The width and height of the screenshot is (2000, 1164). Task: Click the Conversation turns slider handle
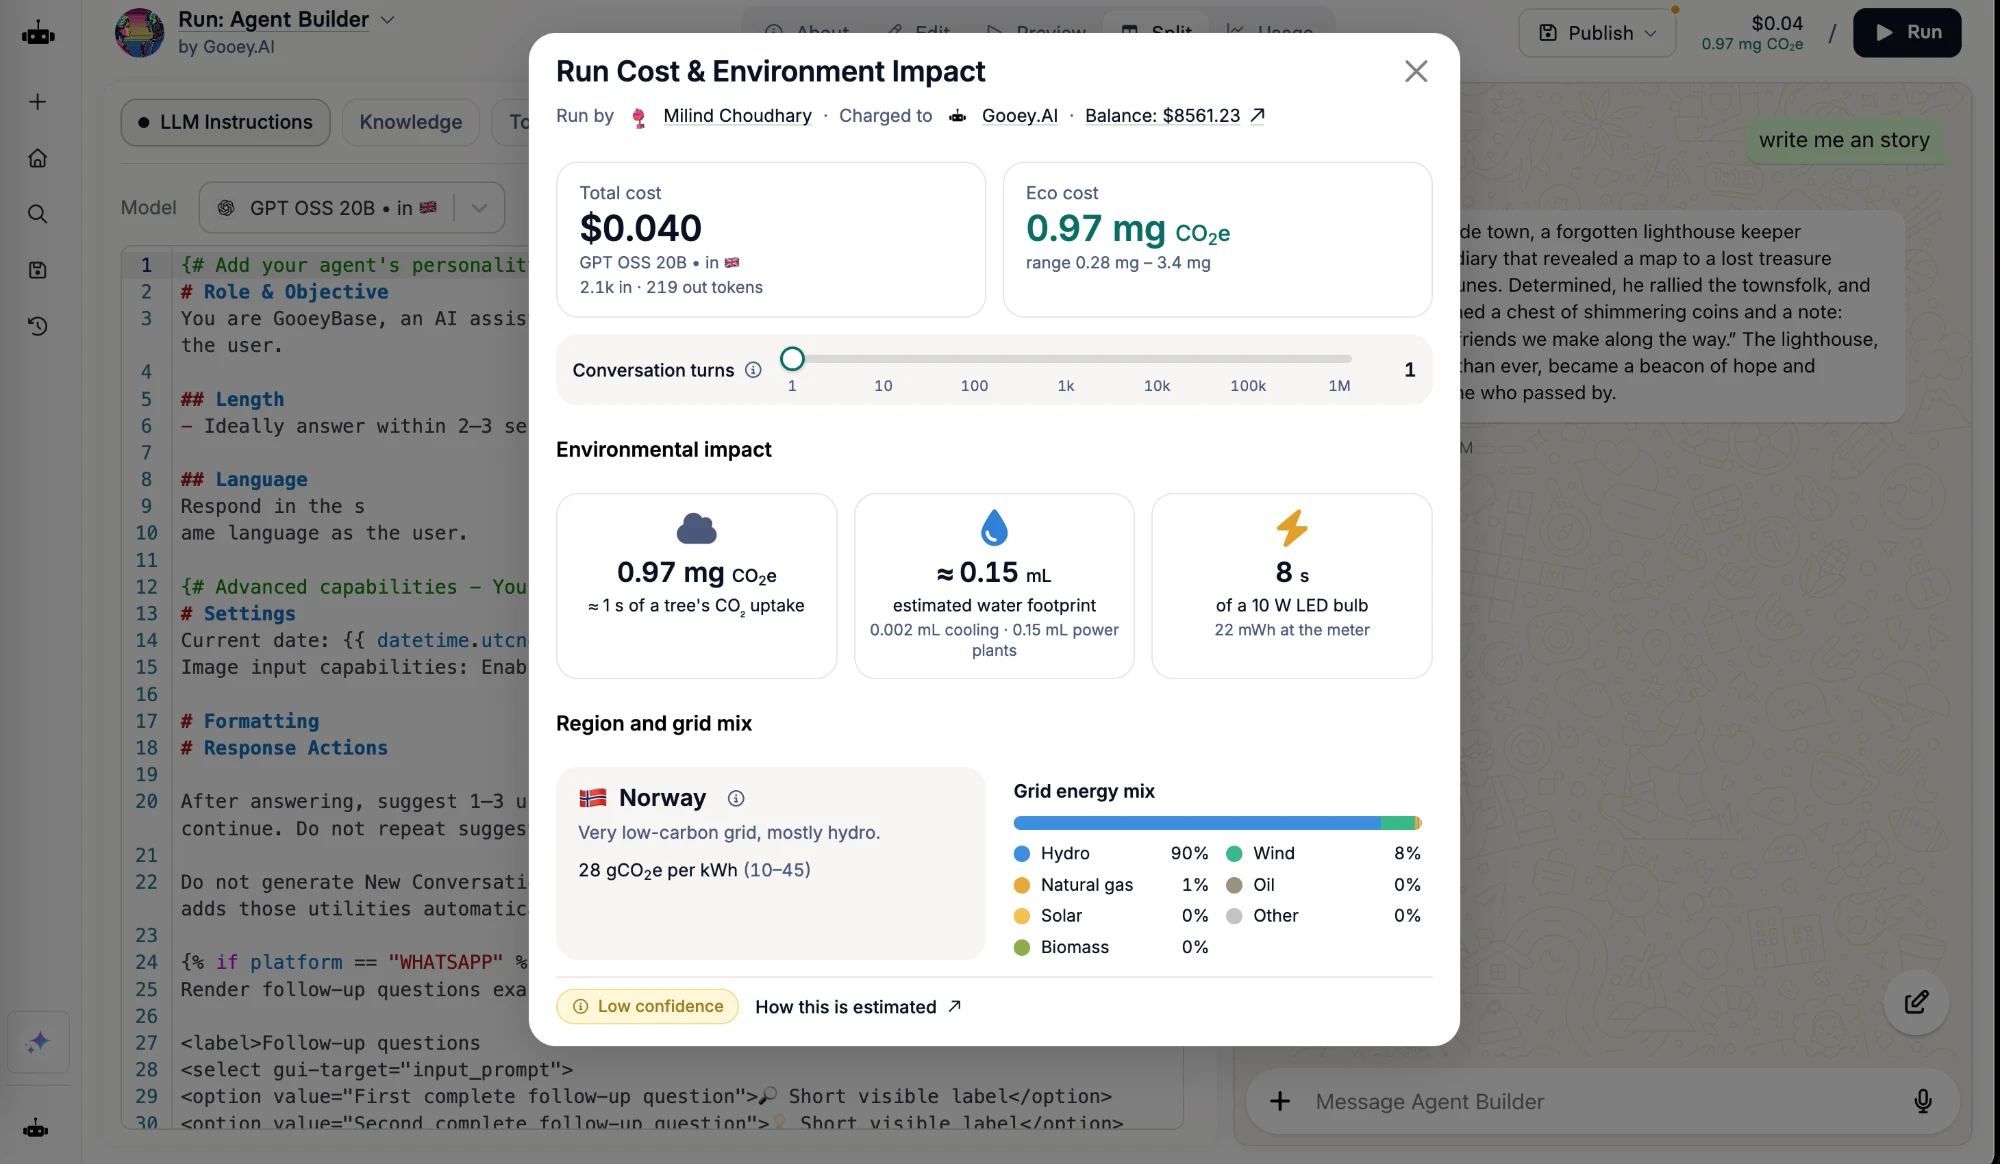(792, 358)
